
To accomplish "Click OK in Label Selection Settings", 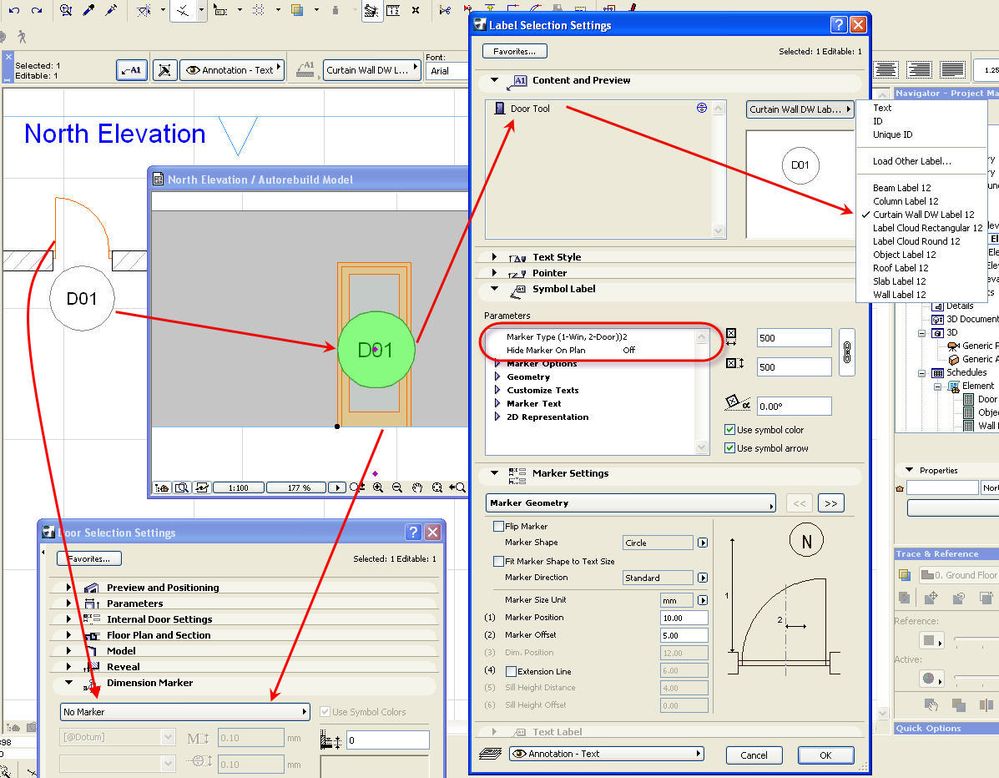I will point(825,755).
